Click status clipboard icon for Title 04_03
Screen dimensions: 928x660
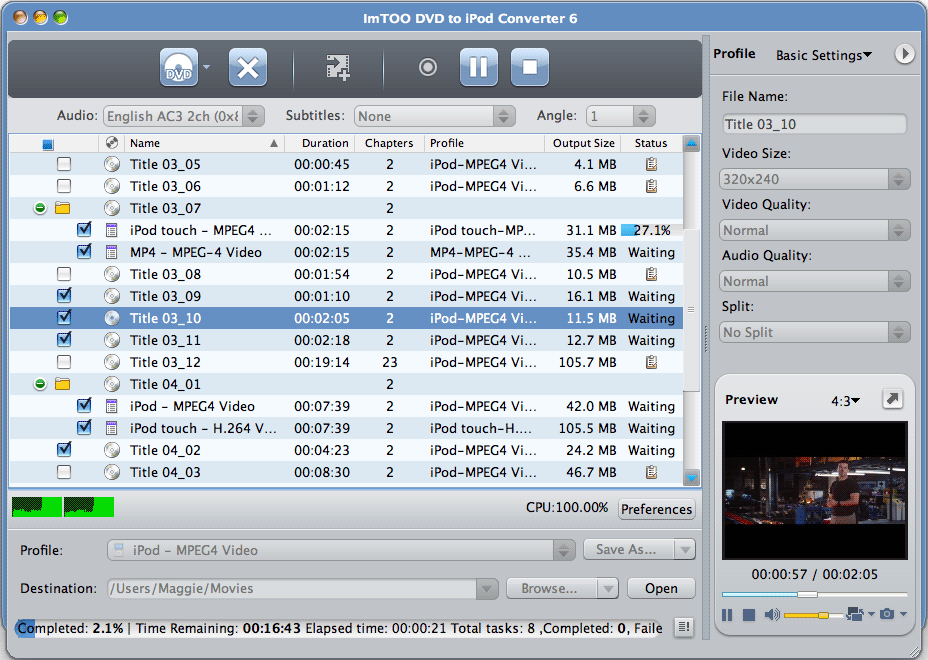pos(651,472)
